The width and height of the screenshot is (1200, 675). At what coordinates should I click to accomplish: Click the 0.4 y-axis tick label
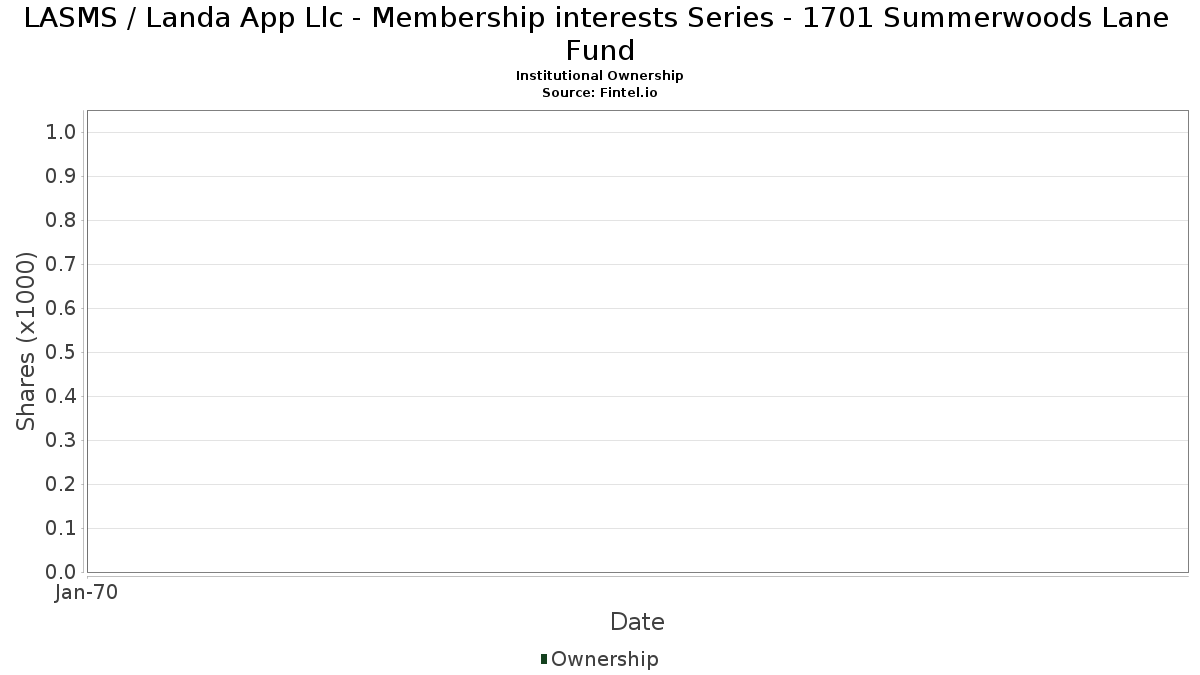point(62,397)
